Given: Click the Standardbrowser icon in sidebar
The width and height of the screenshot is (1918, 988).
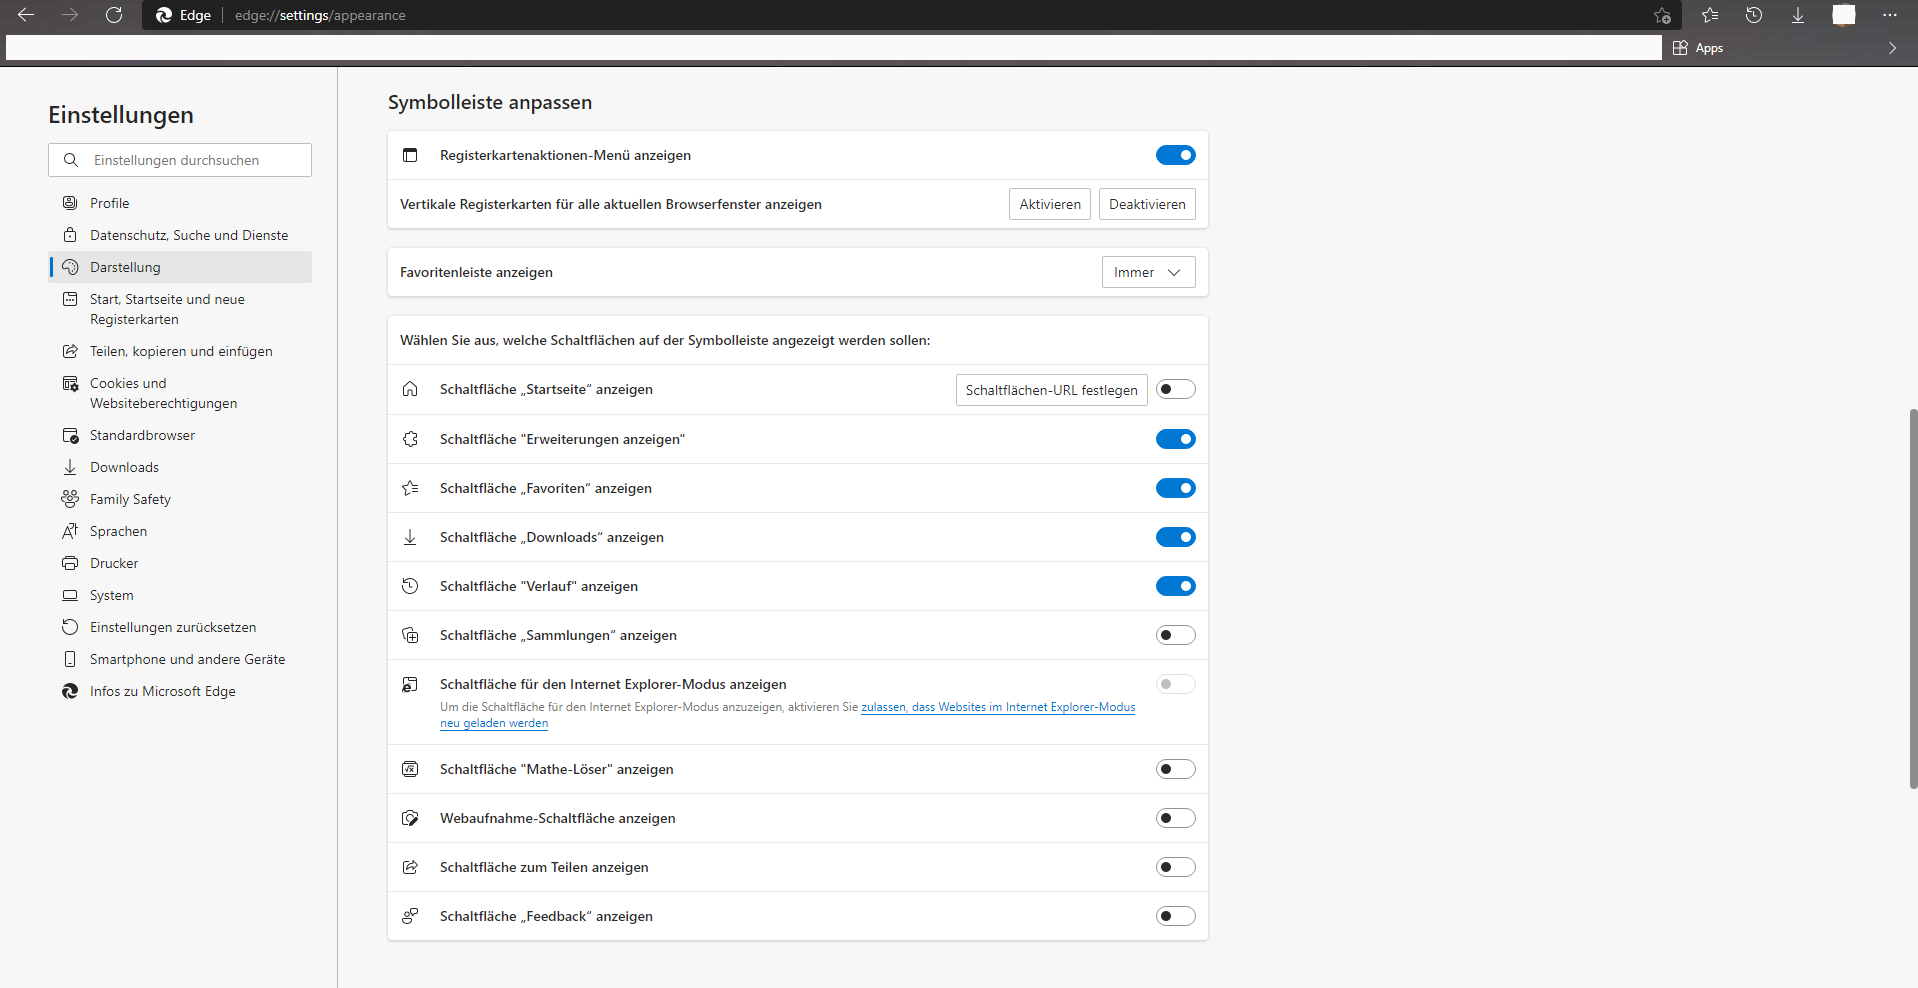Looking at the screenshot, I should [x=70, y=435].
